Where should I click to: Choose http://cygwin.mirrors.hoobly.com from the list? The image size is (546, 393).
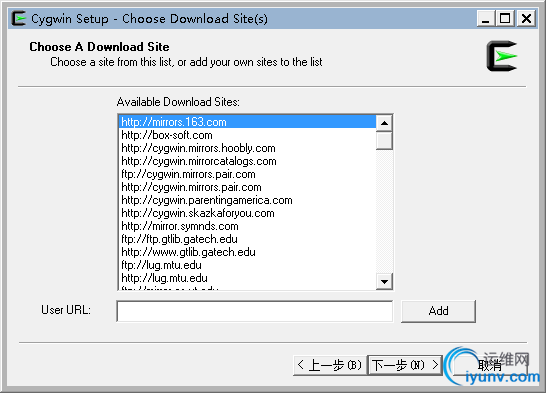pyautogui.click(x=247, y=148)
